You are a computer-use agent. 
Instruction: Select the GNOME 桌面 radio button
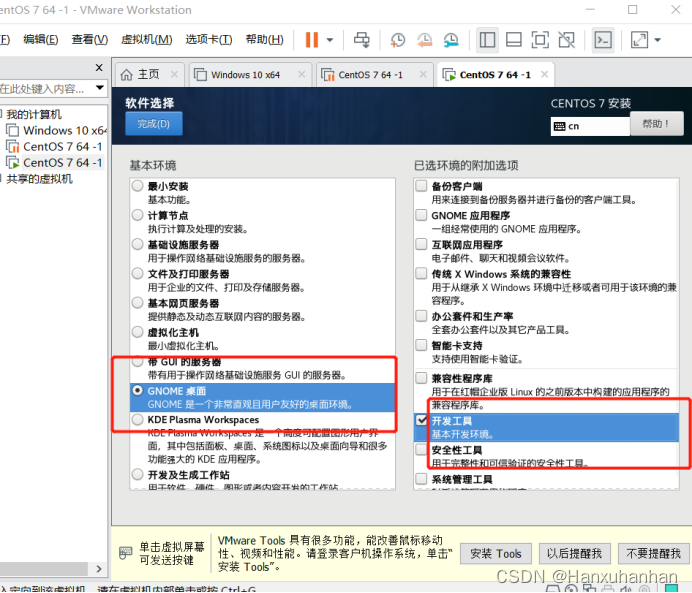coord(138,390)
